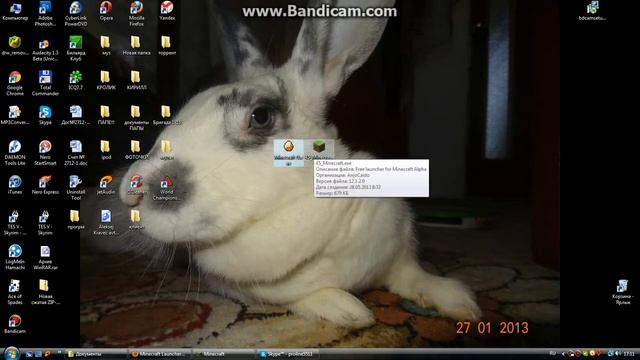Viewport: 640px width, 360px height.
Task: Open the Бильярд Клуб shortcut
Action: coord(76,48)
